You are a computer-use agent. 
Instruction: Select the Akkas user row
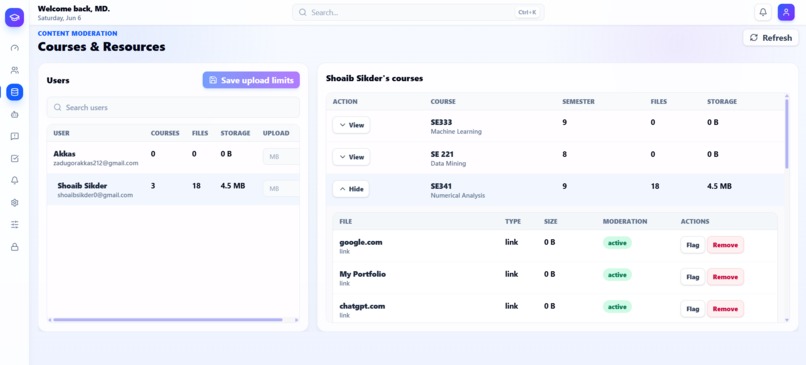coord(173,158)
